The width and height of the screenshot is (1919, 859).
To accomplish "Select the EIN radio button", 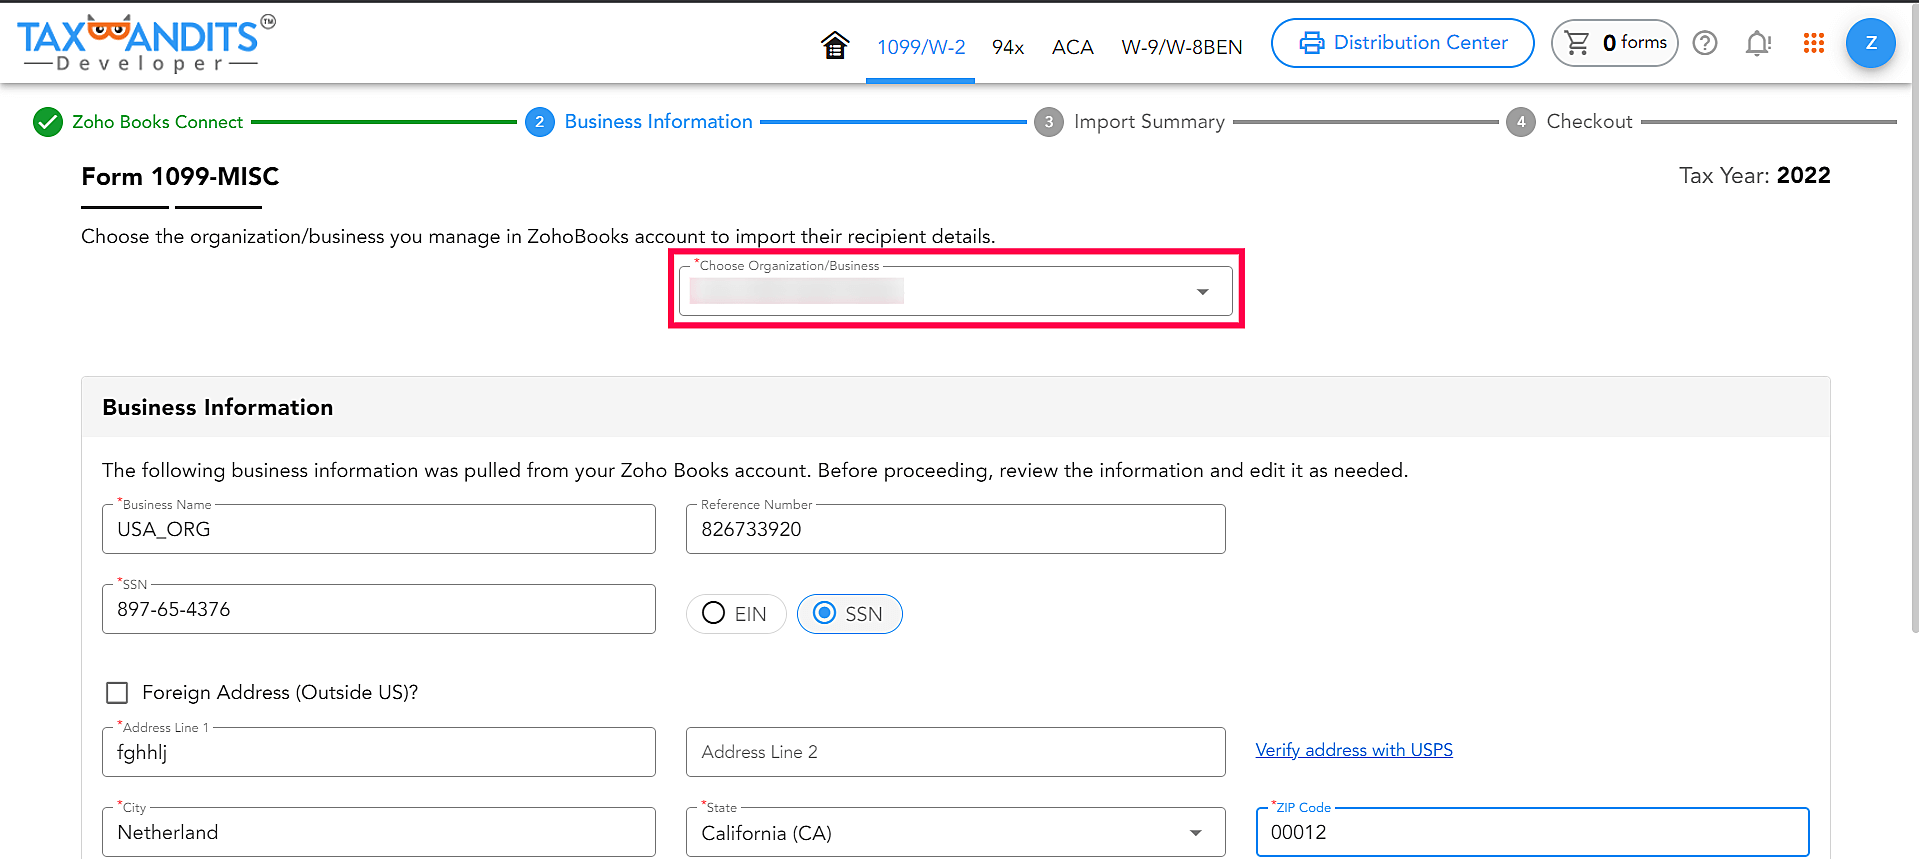I will click(714, 613).
